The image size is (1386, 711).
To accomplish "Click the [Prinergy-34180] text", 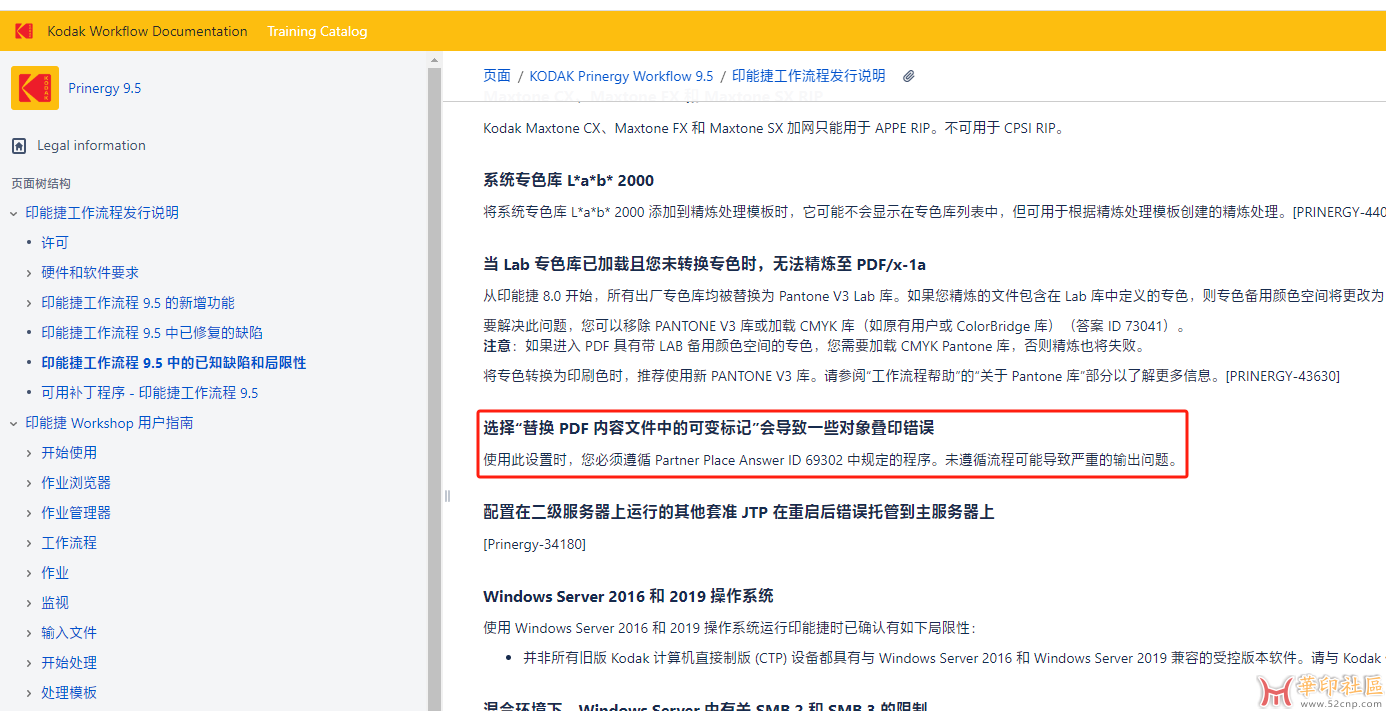I will click(x=534, y=544).
